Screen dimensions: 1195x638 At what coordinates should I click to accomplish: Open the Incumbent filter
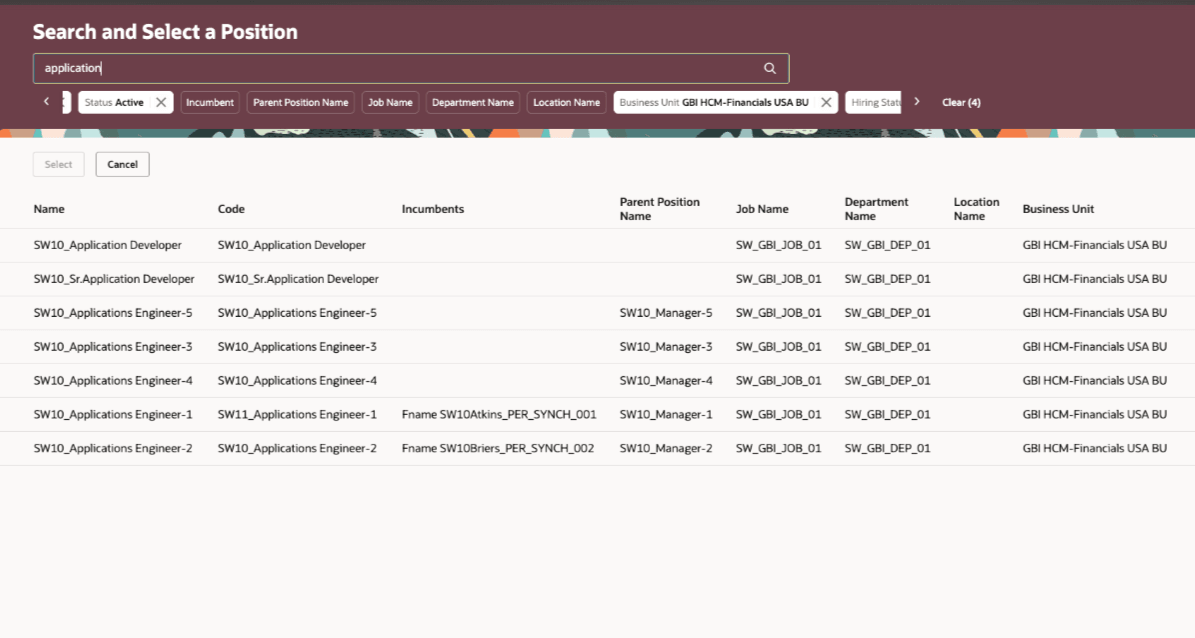pyautogui.click(x=210, y=102)
